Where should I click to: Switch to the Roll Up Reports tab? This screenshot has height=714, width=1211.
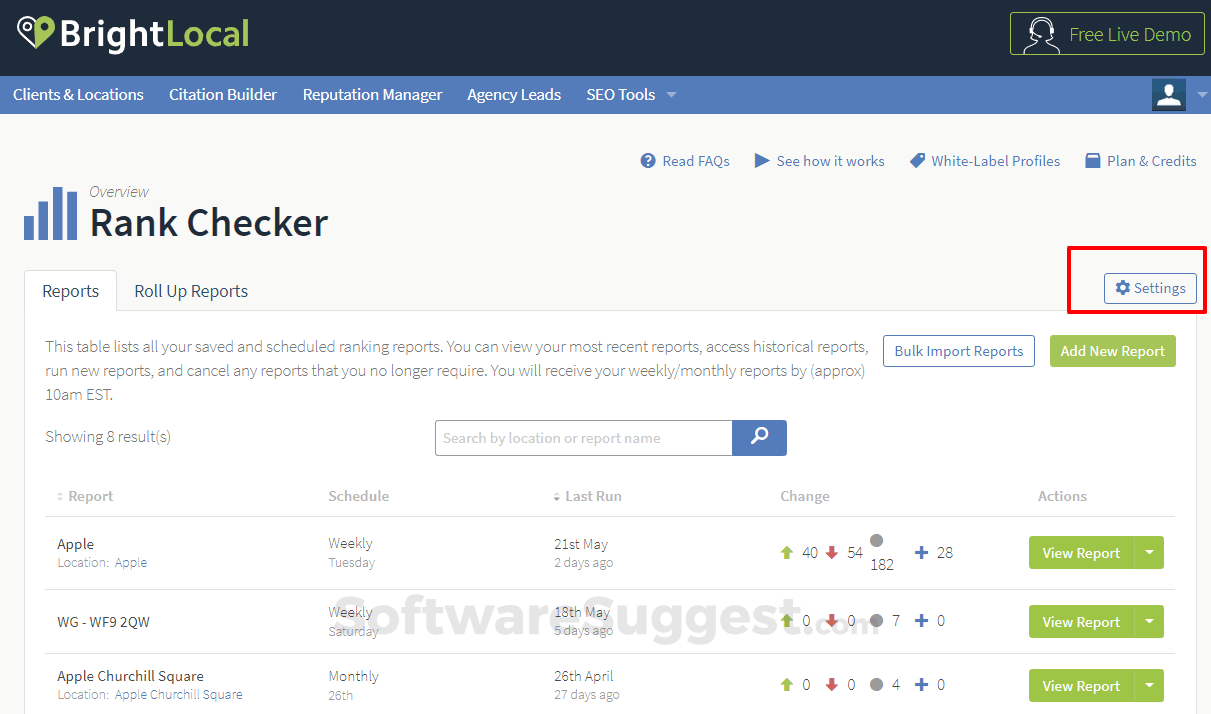[190, 291]
